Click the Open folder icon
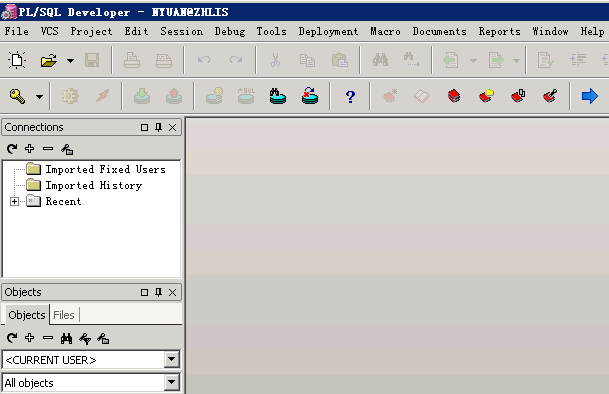Image resolution: width=609 pixels, height=394 pixels. pos(49,61)
